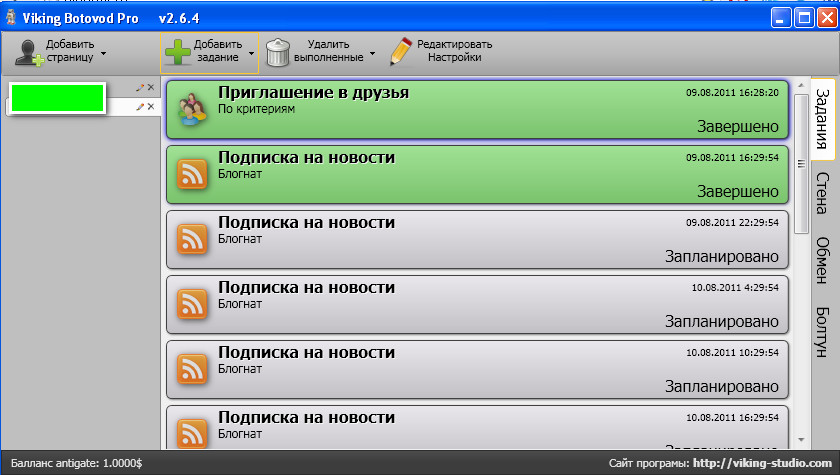The width and height of the screenshot is (840, 475).
Task: Click the task list scrollbar down arrow
Action: pyautogui.click(x=801, y=440)
